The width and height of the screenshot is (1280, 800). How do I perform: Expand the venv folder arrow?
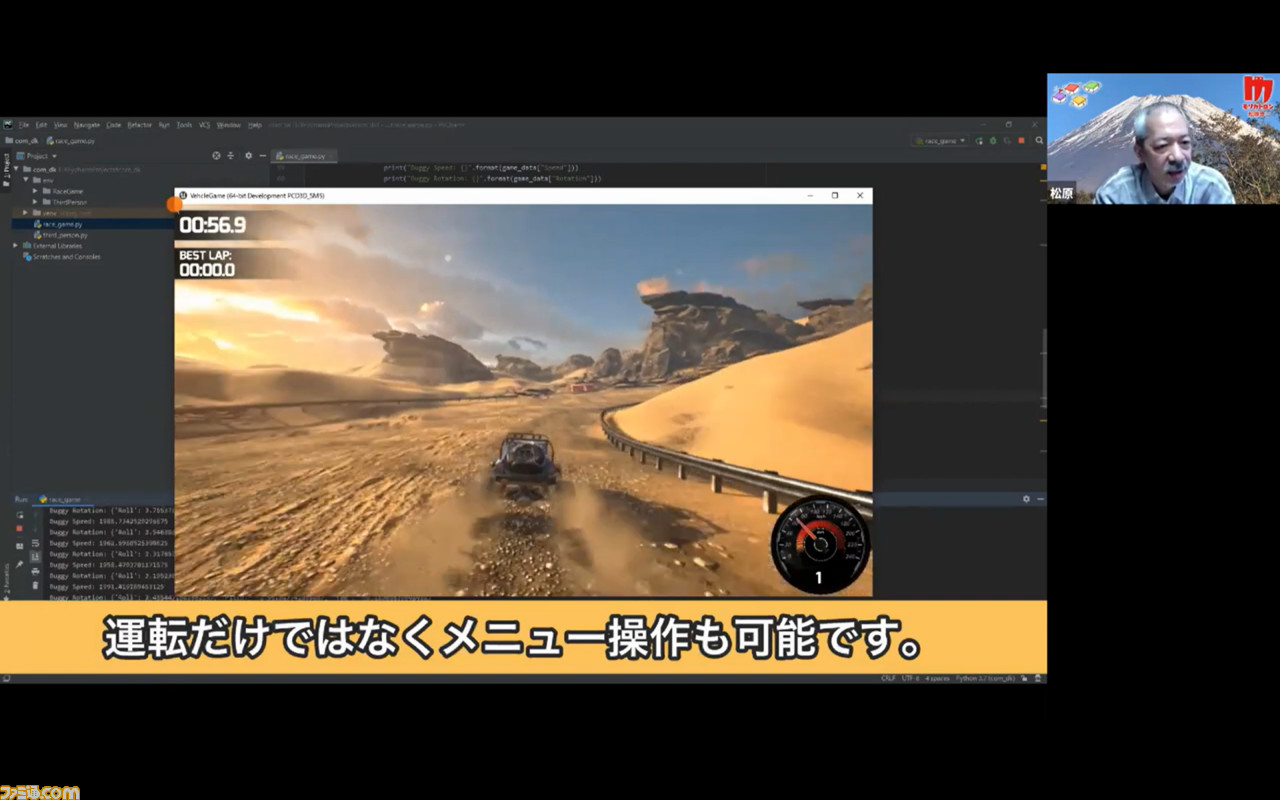click(27, 213)
